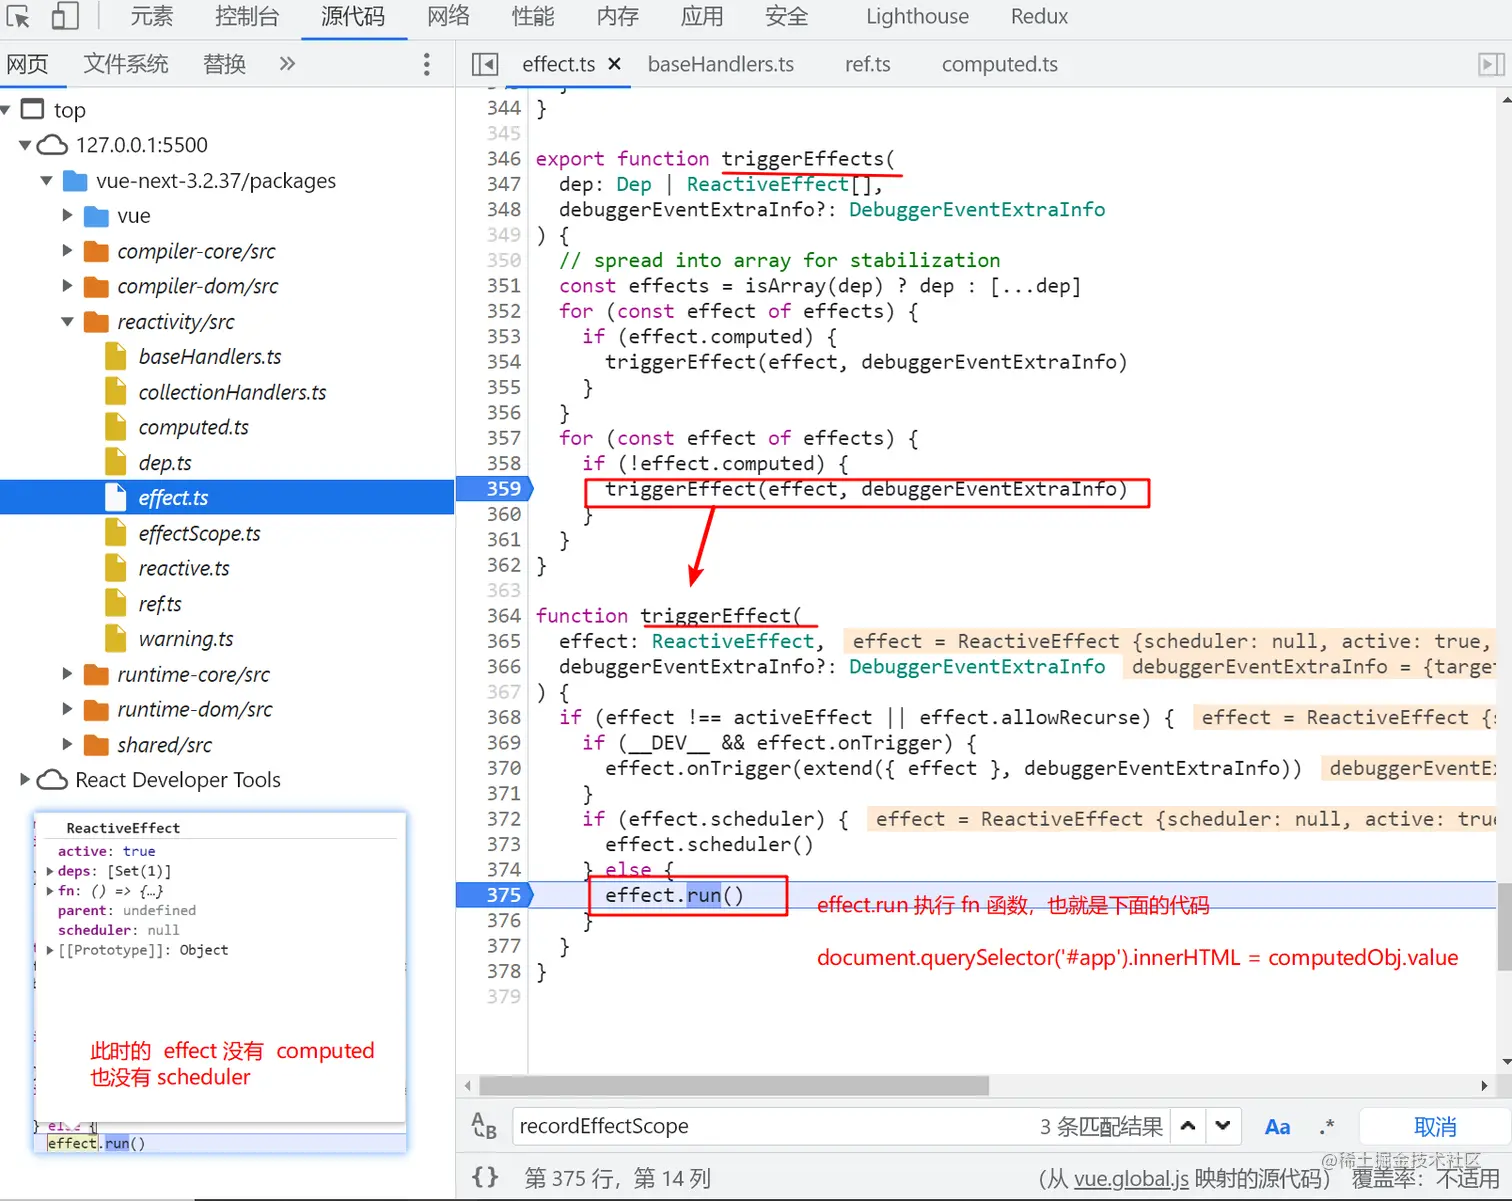Expand the vue folder
Screen dimensions: 1512x1201
click(x=67, y=215)
